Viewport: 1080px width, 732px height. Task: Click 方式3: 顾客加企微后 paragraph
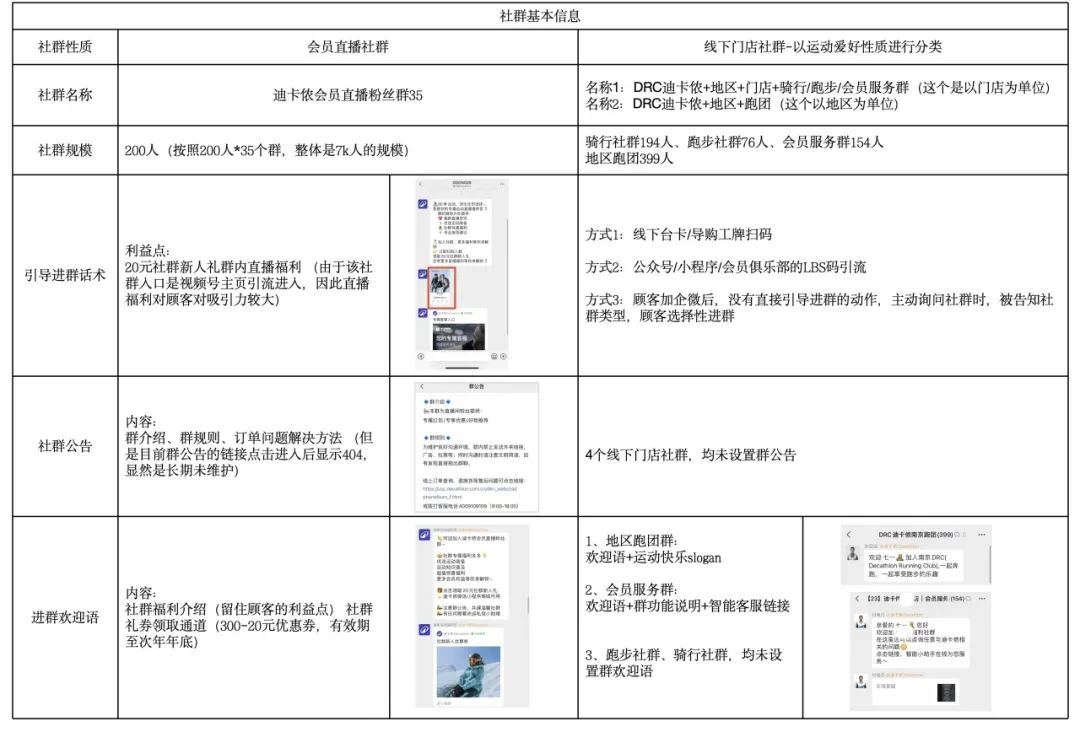(820, 308)
